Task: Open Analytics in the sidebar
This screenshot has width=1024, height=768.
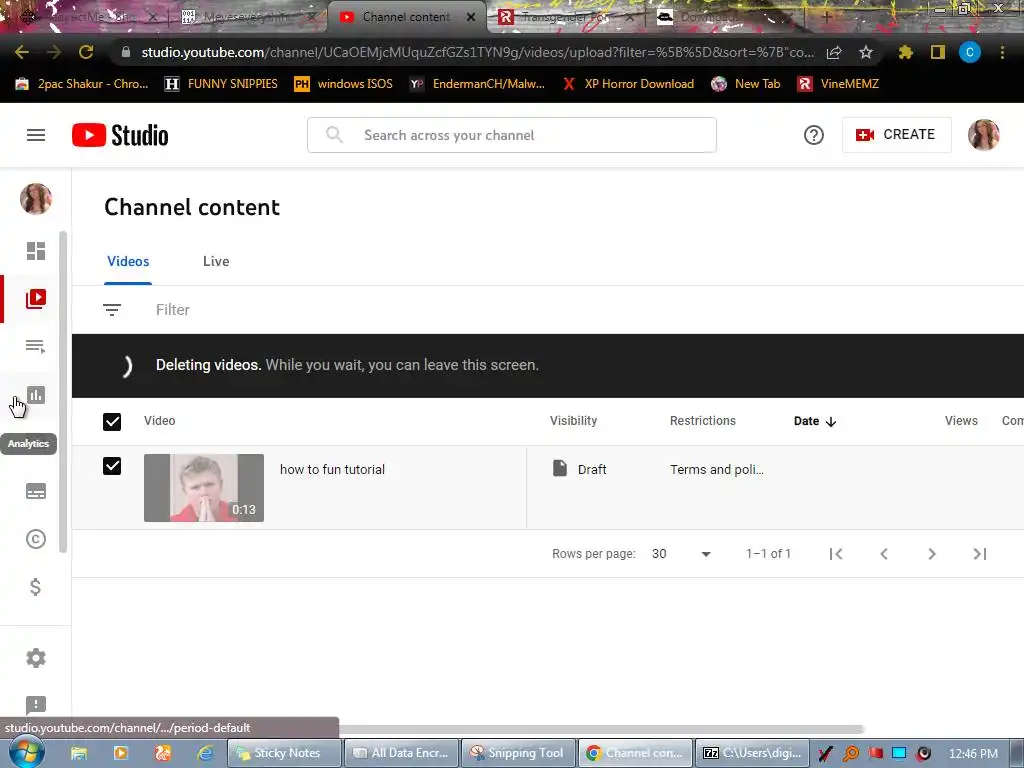Action: tap(36, 395)
